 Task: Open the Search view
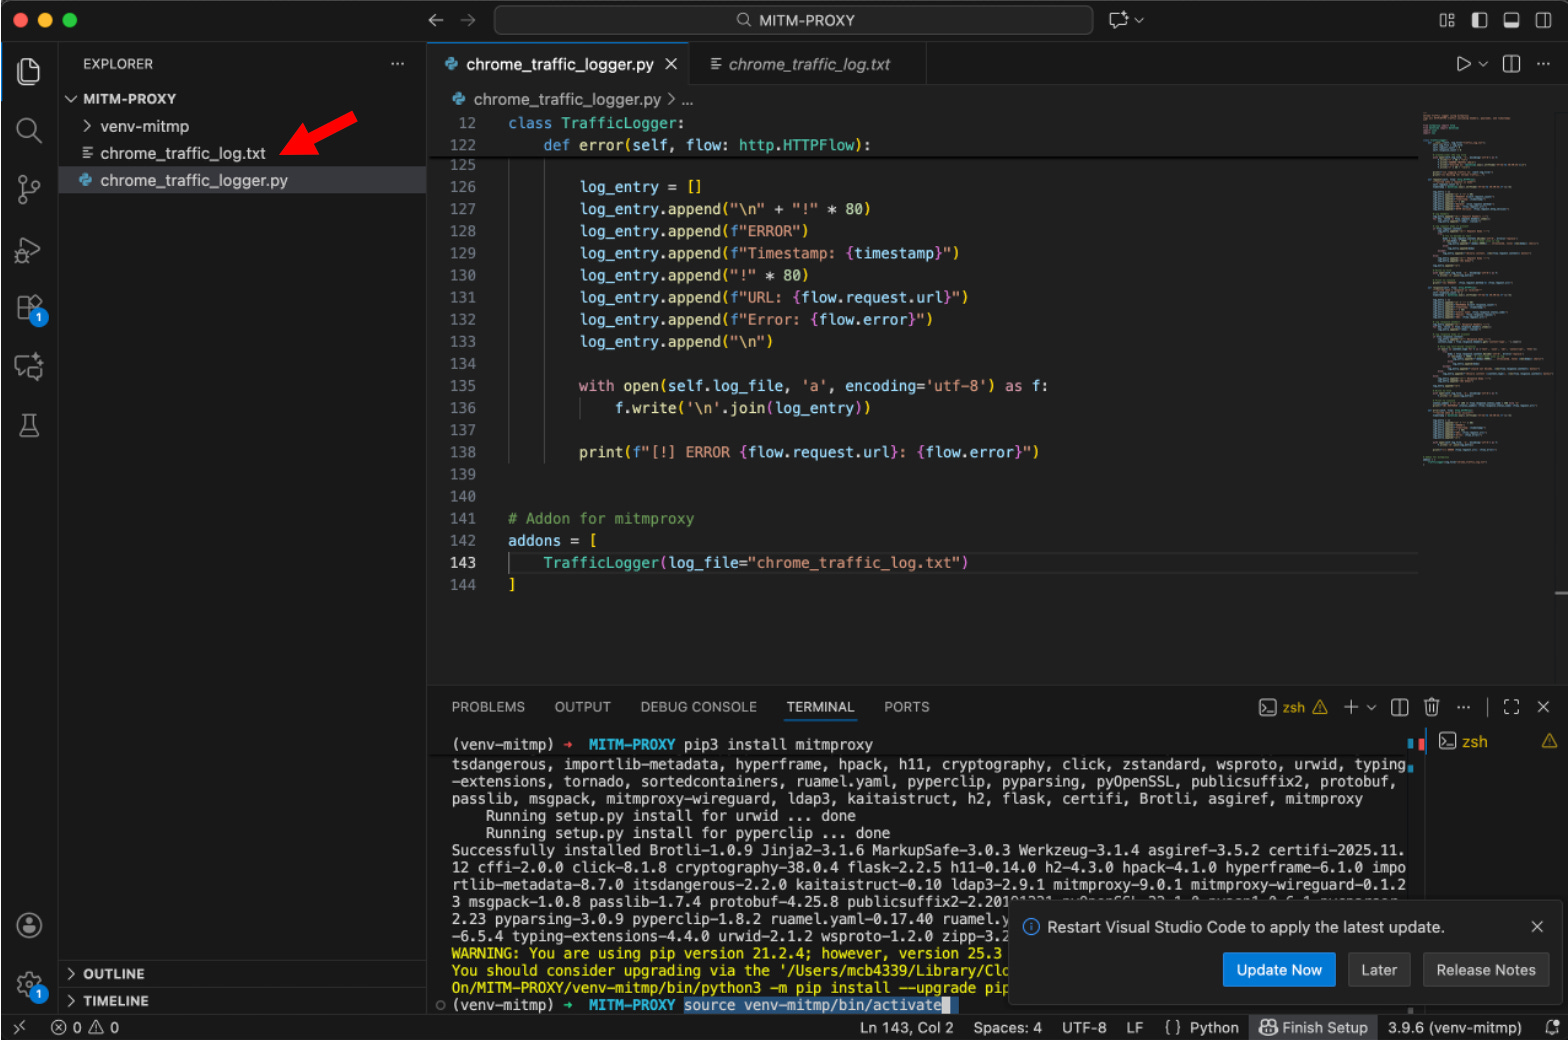(x=29, y=130)
